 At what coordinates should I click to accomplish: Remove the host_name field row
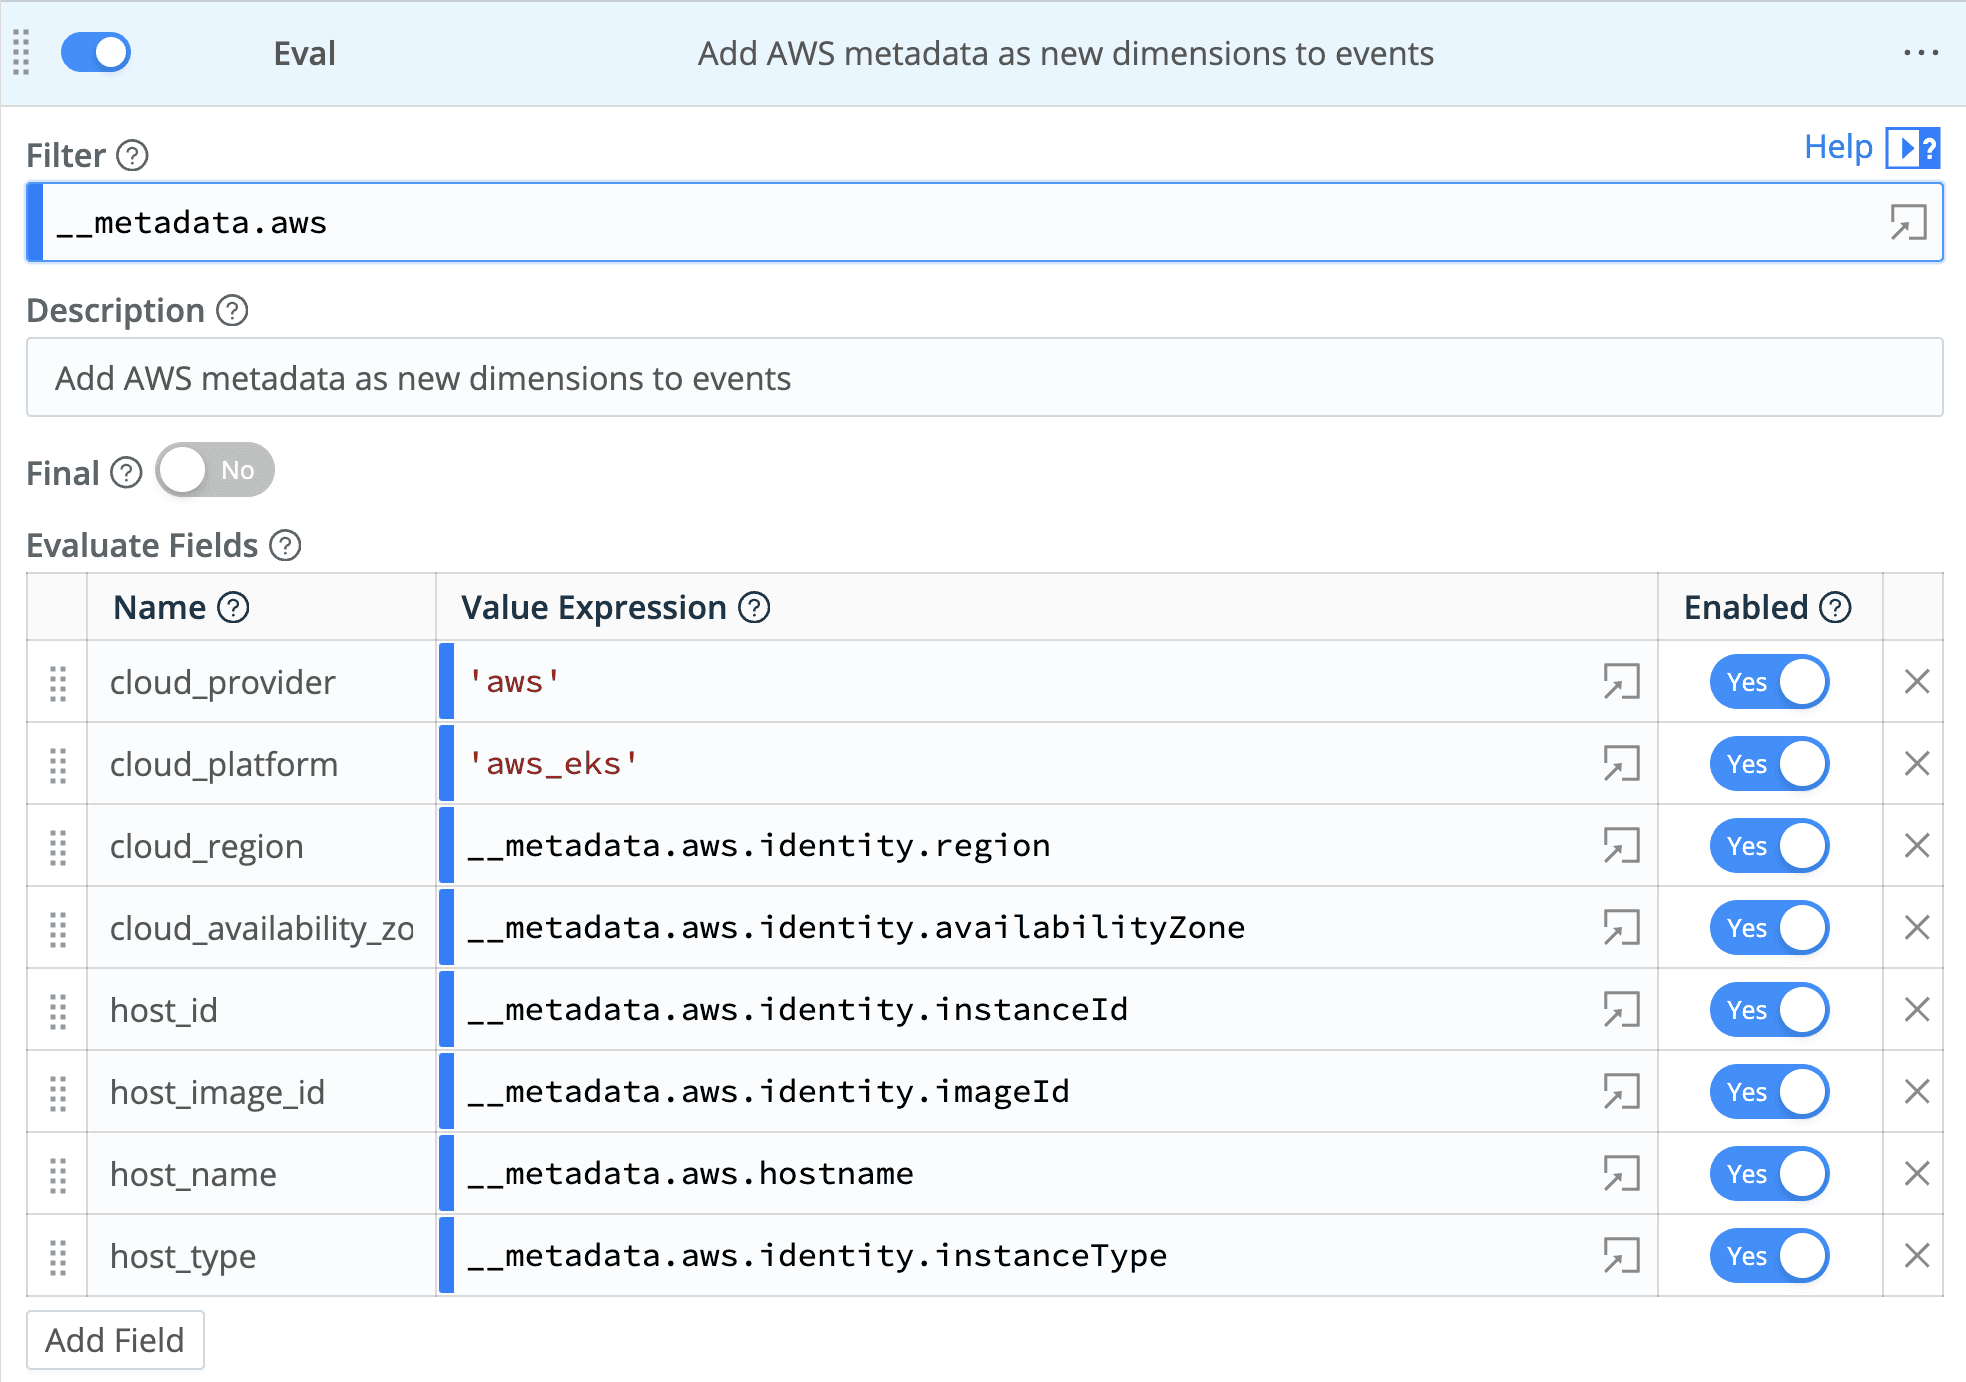[1916, 1174]
